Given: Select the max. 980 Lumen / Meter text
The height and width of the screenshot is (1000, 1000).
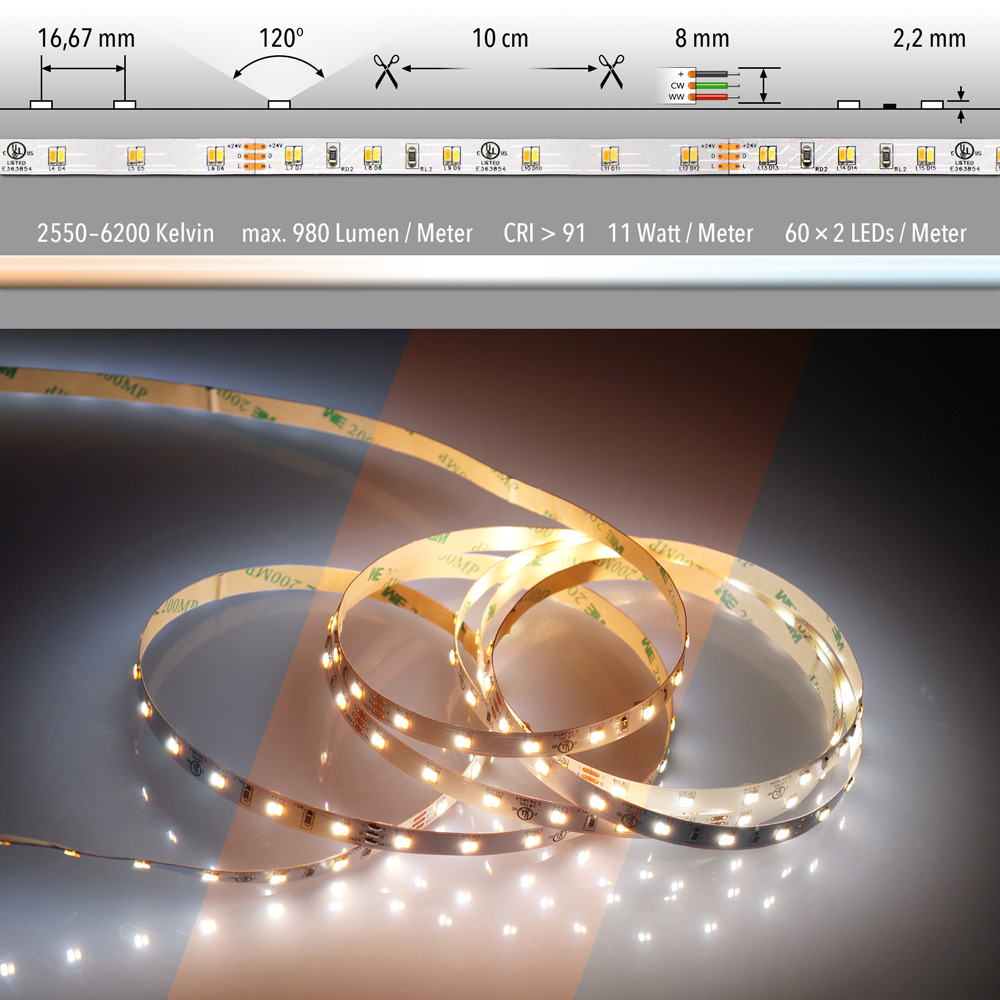Looking at the screenshot, I should pos(357,233).
